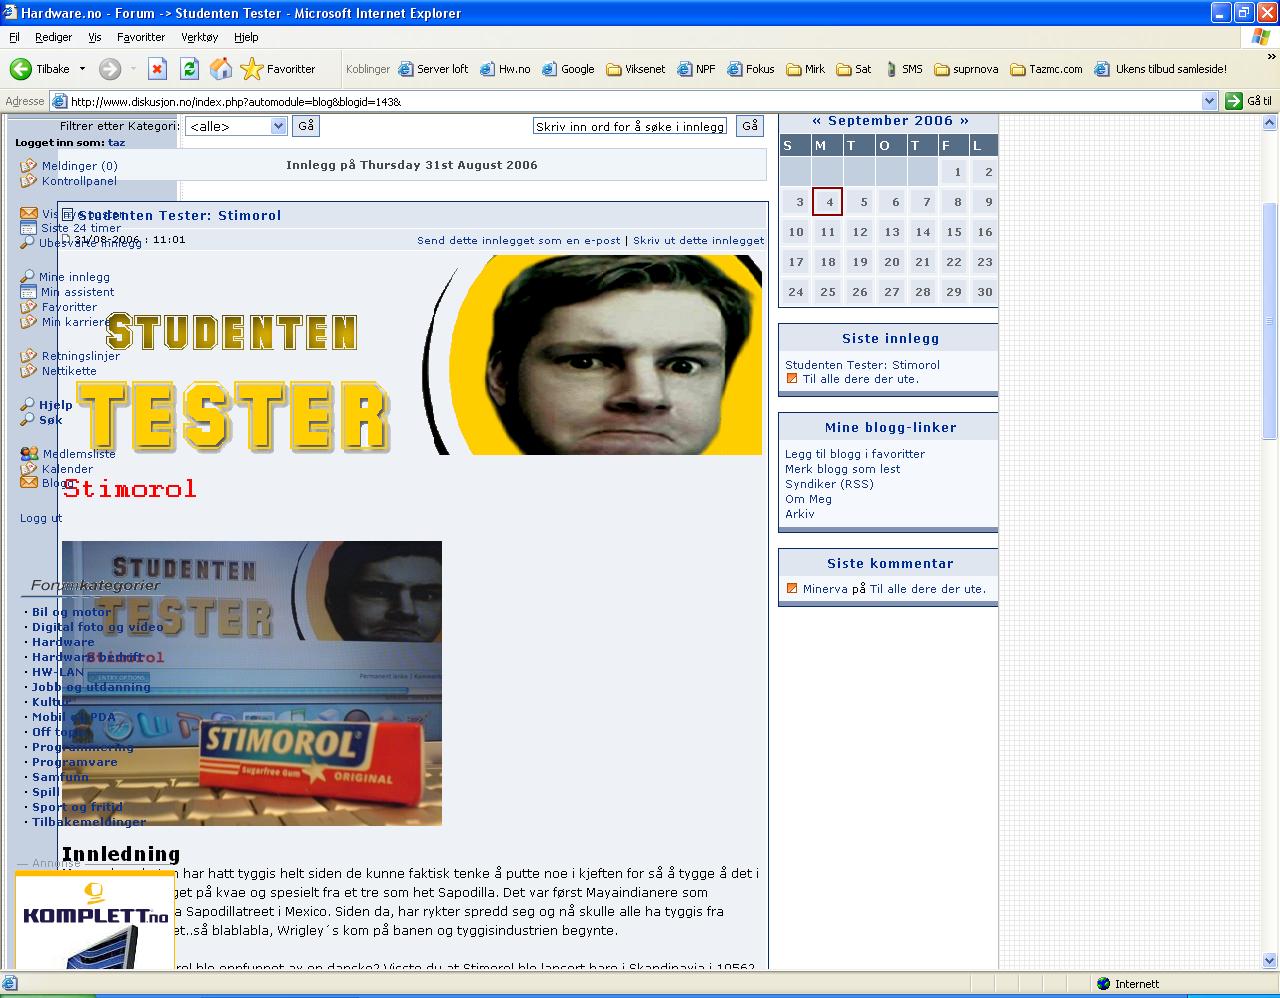The width and height of the screenshot is (1280, 998).
Task: Open the suprnova folder in links bar
Action: pos(966,69)
